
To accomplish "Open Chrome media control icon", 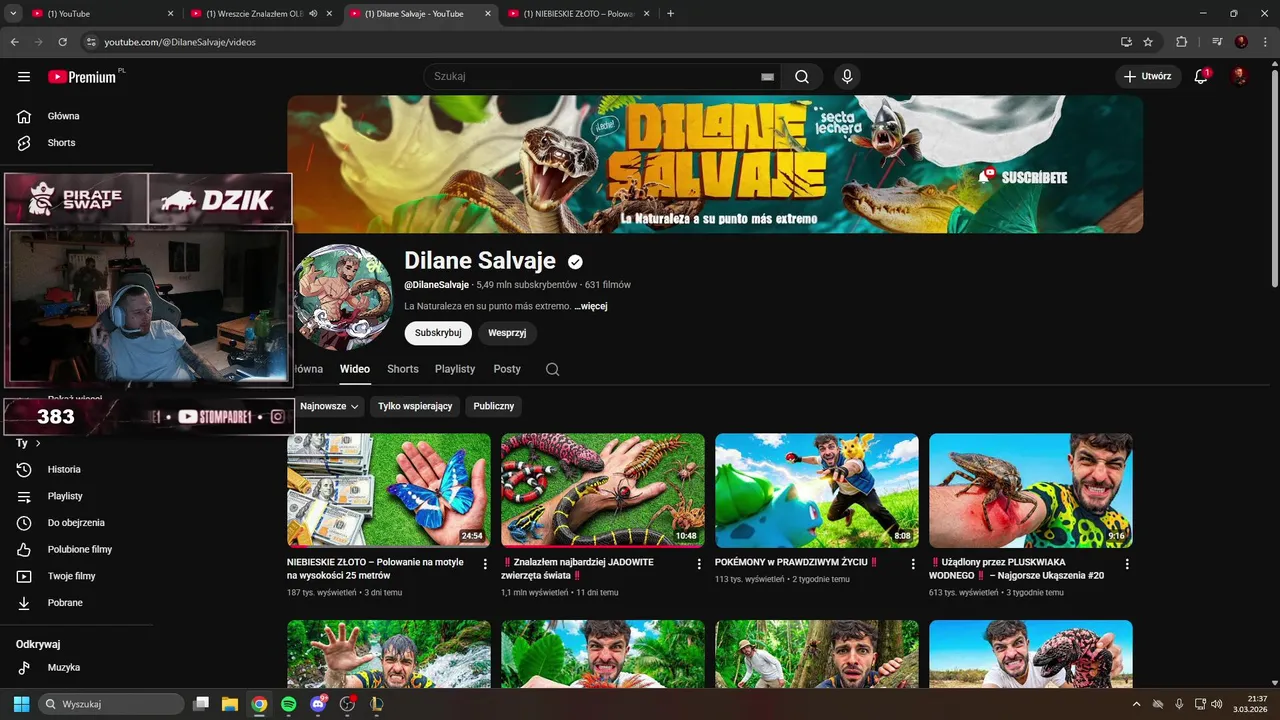I will (1217, 42).
